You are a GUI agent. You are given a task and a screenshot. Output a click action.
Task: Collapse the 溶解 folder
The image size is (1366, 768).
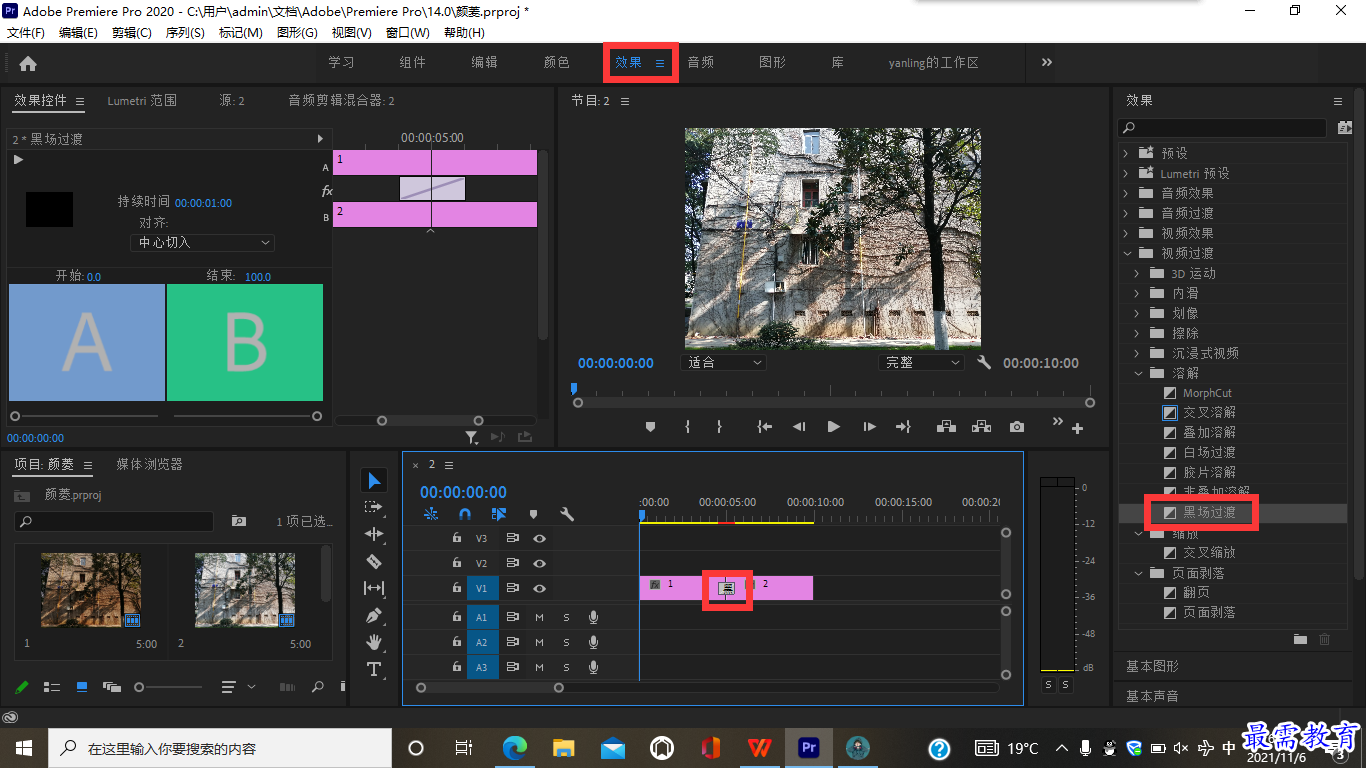1137,373
